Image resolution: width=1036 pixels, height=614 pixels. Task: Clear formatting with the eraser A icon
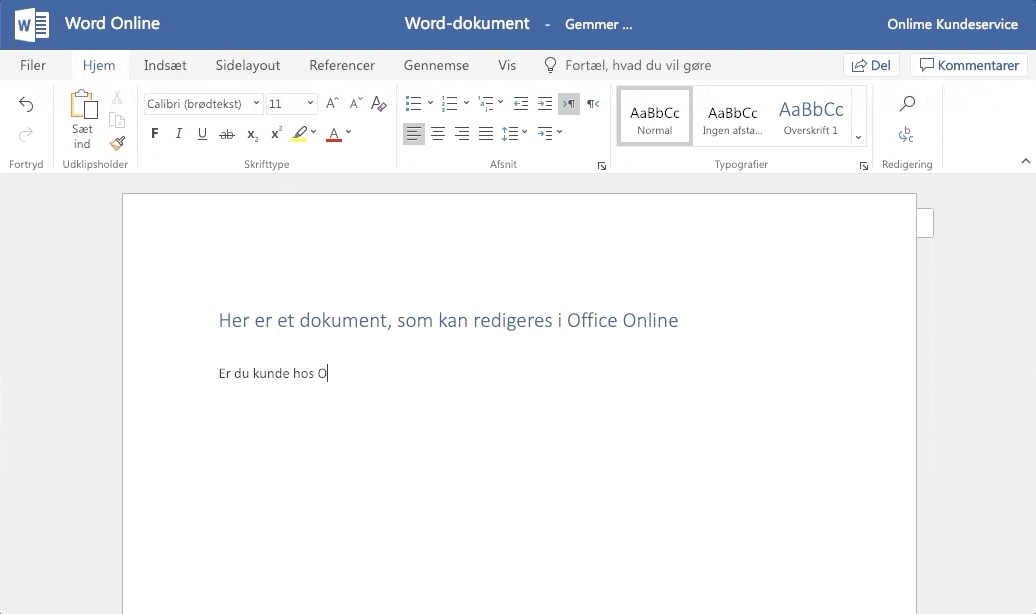click(379, 103)
